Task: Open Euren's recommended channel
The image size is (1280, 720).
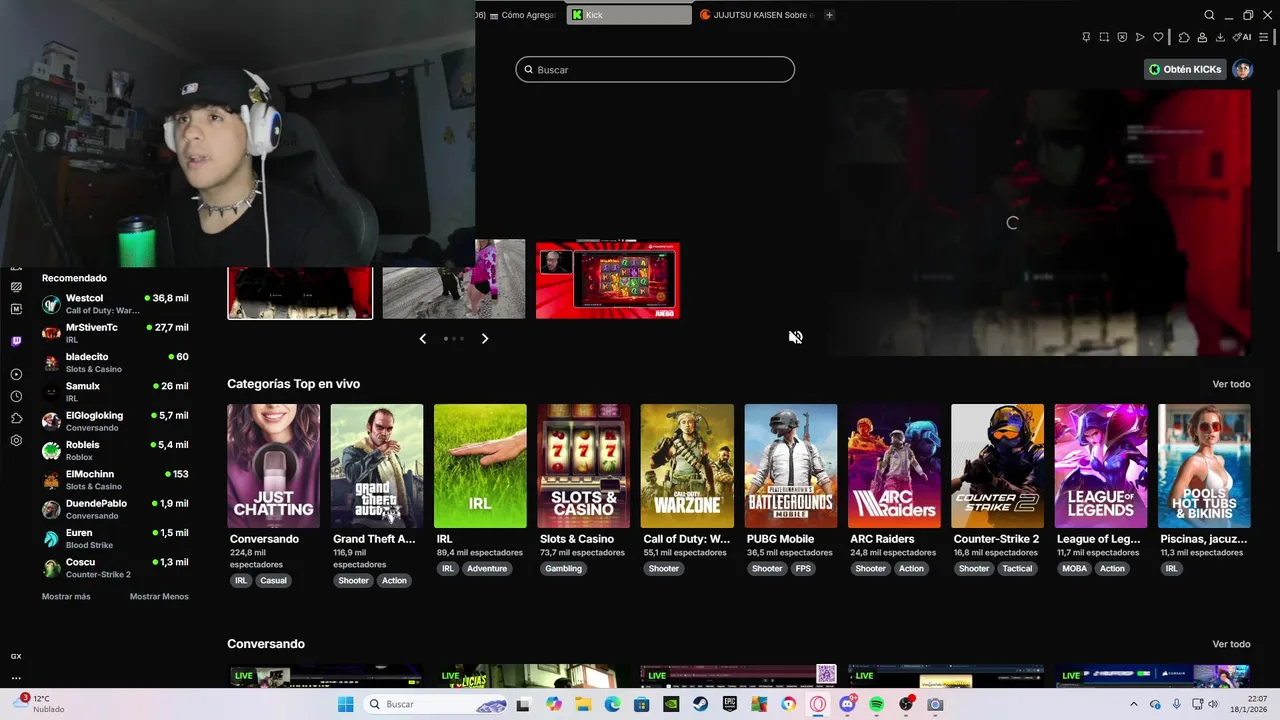Action: coord(114,538)
